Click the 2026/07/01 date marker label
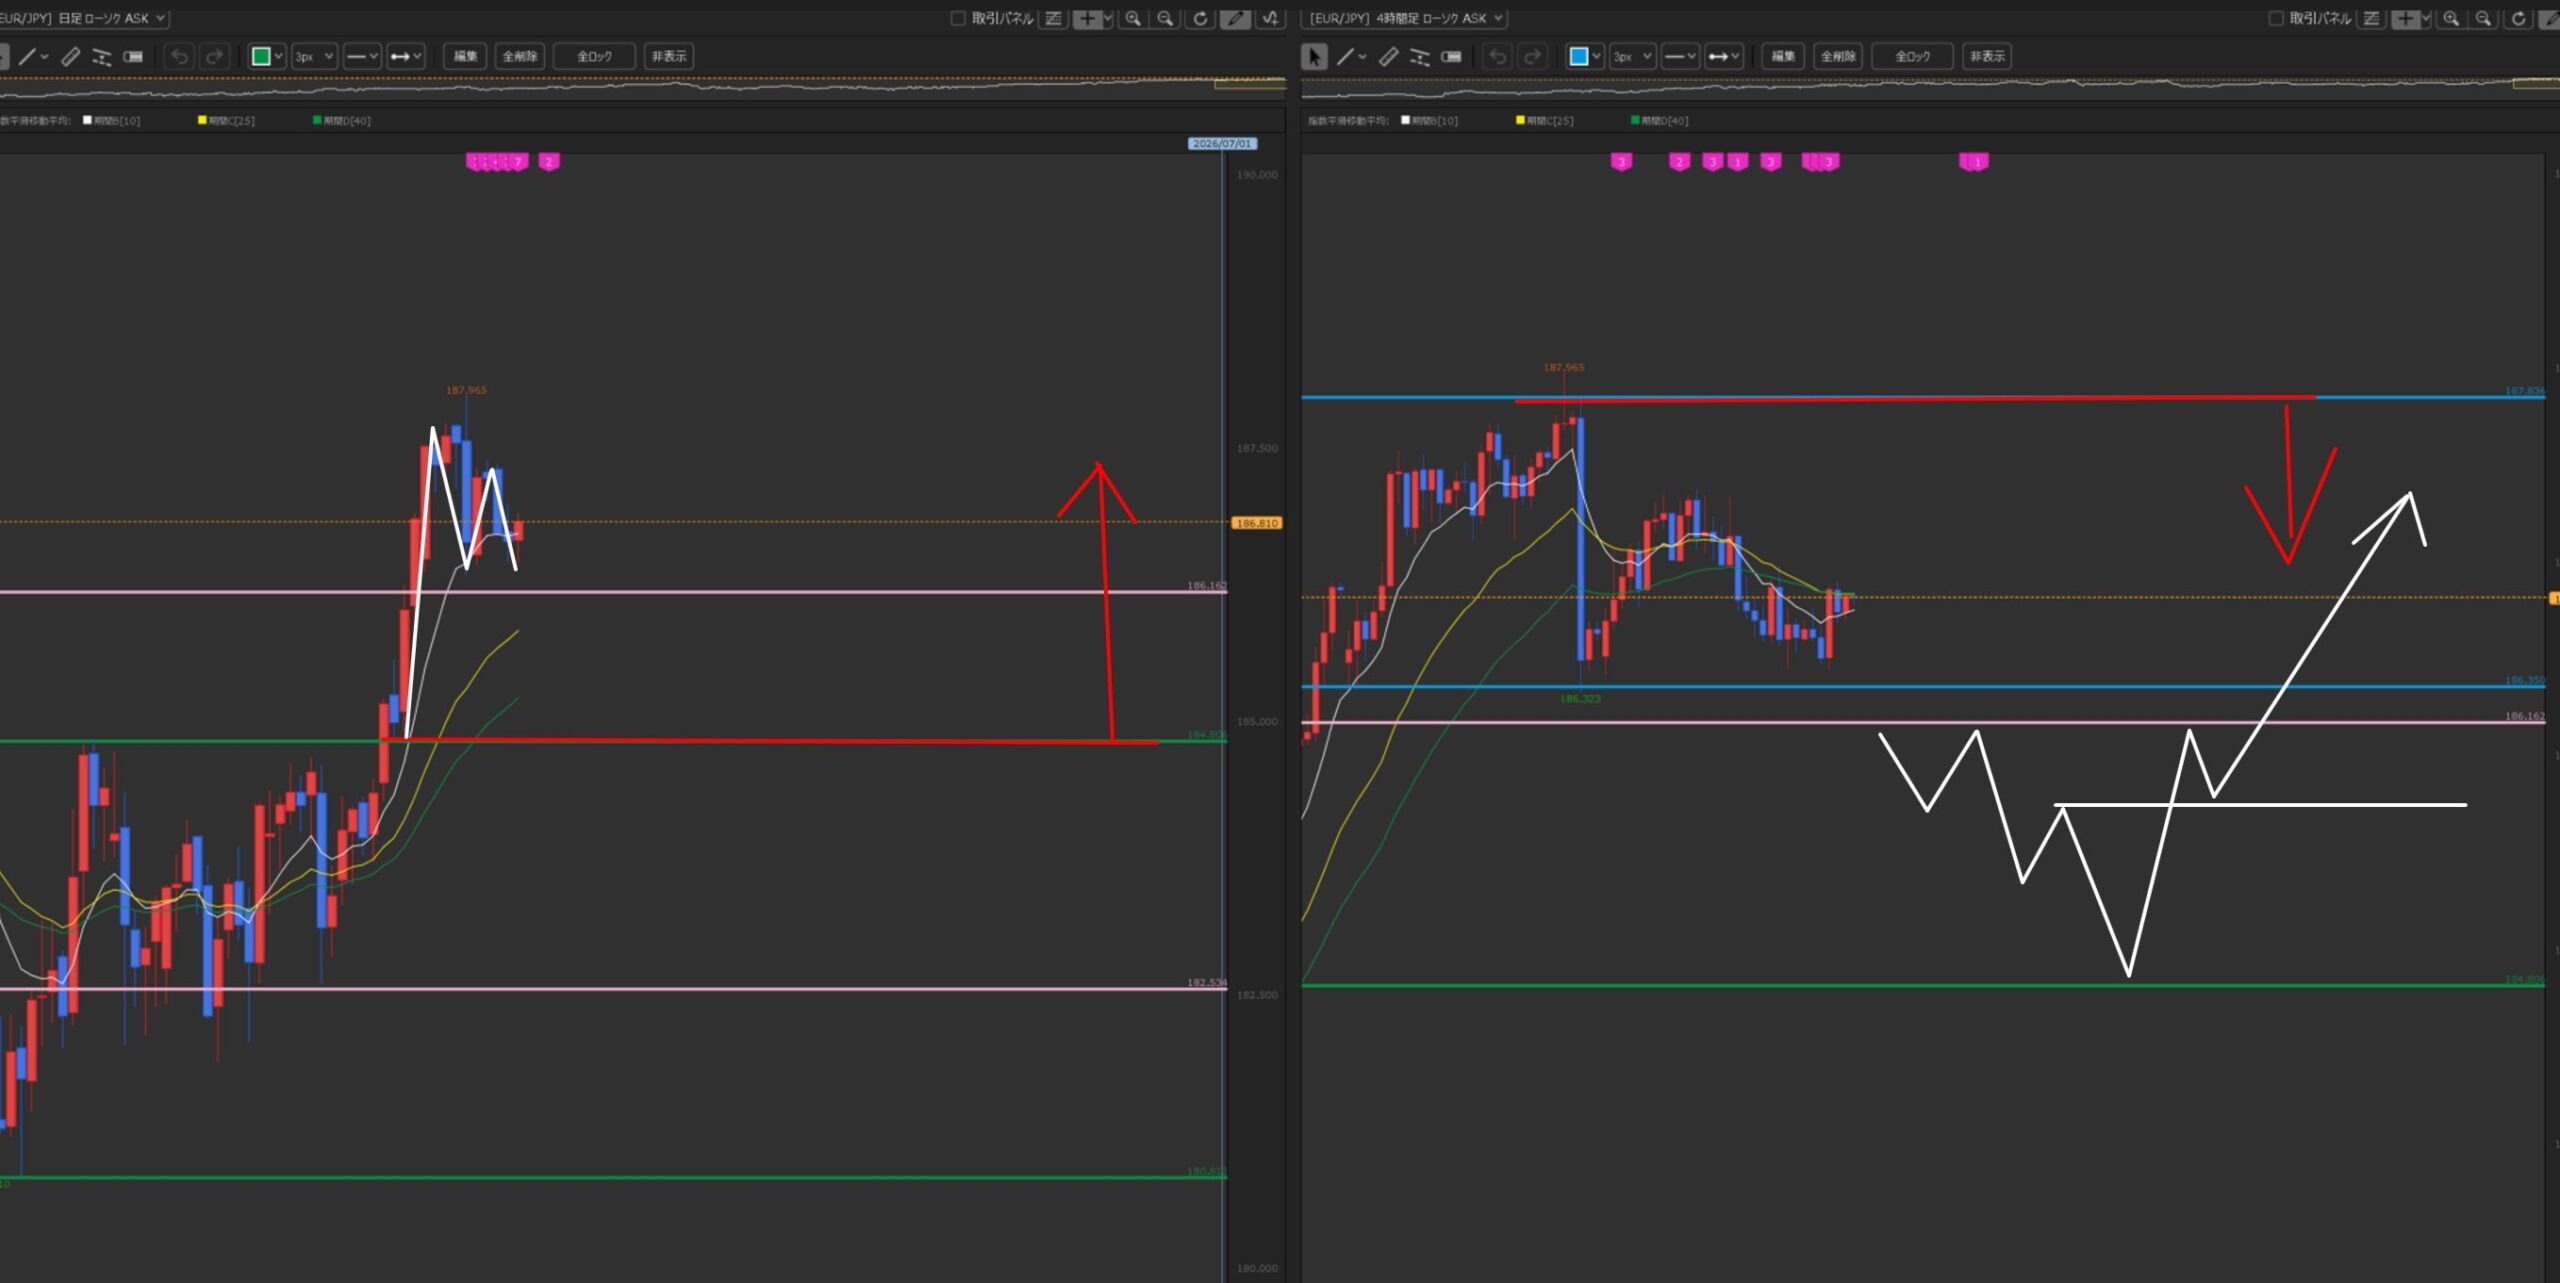This screenshot has height=1283, width=2560. coord(1222,143)
